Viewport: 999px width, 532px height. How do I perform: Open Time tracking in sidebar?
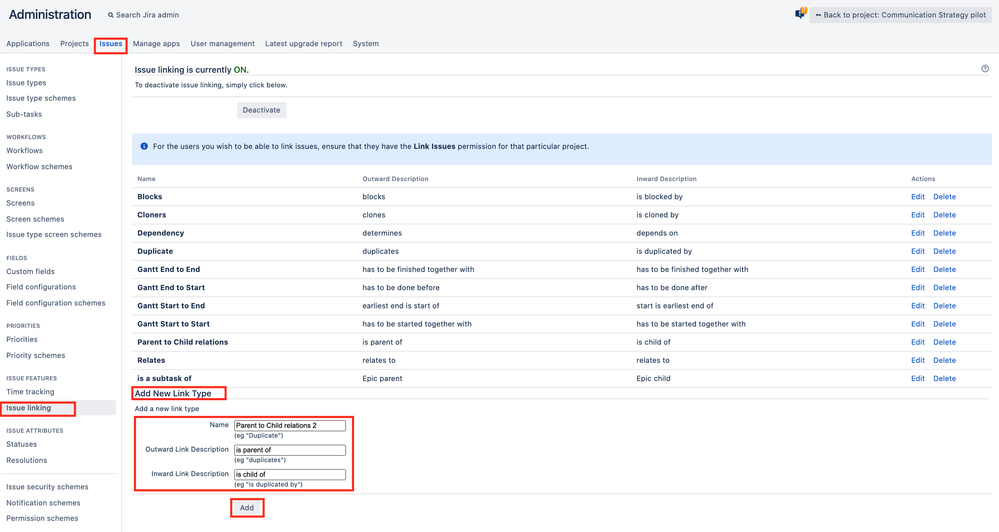tap(30, 392)
